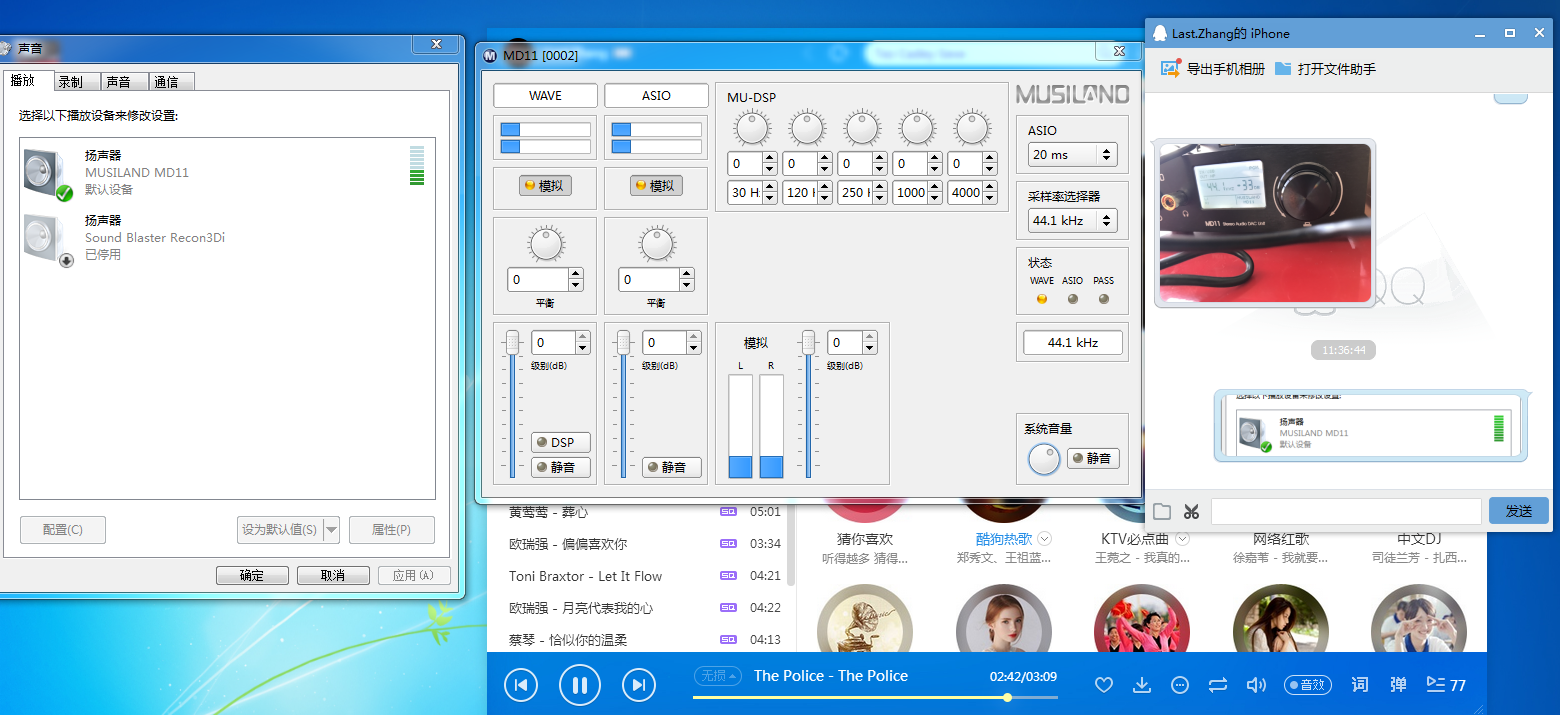Download the current song

click(1142, 685)
